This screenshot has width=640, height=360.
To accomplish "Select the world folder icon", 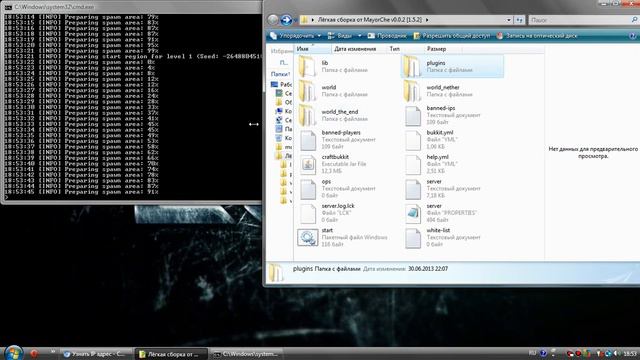I will click(x=307, y=91).
